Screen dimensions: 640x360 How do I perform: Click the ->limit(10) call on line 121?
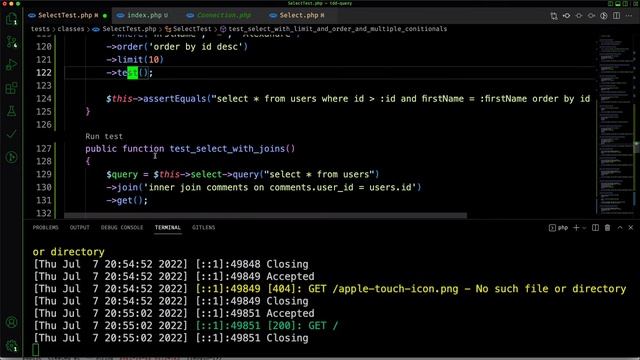[x=135, y=60]
